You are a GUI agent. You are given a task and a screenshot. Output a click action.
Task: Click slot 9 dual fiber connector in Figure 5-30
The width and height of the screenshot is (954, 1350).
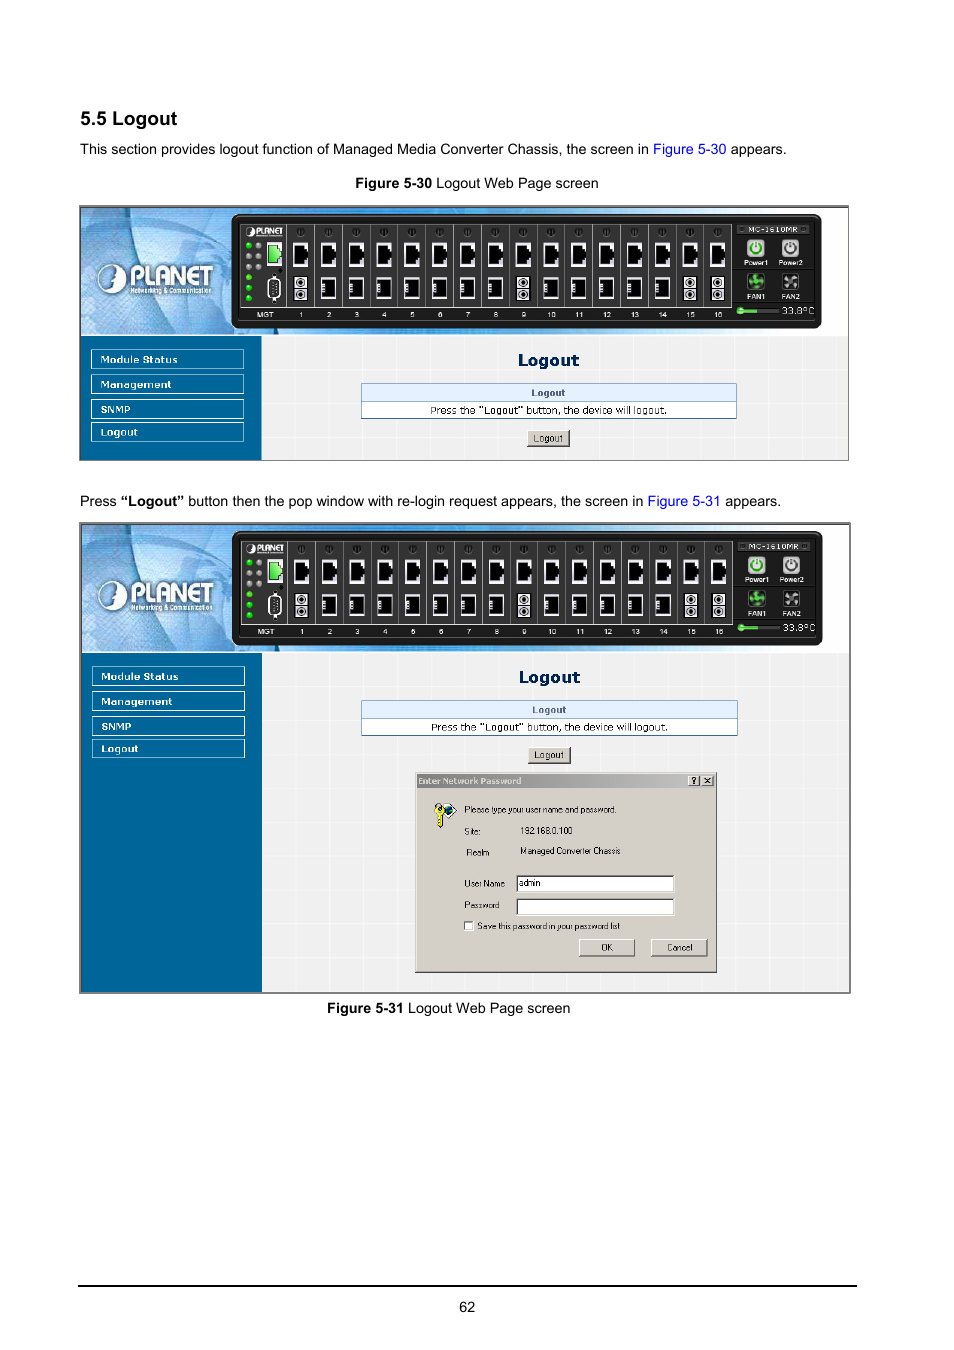coord(523,289)
